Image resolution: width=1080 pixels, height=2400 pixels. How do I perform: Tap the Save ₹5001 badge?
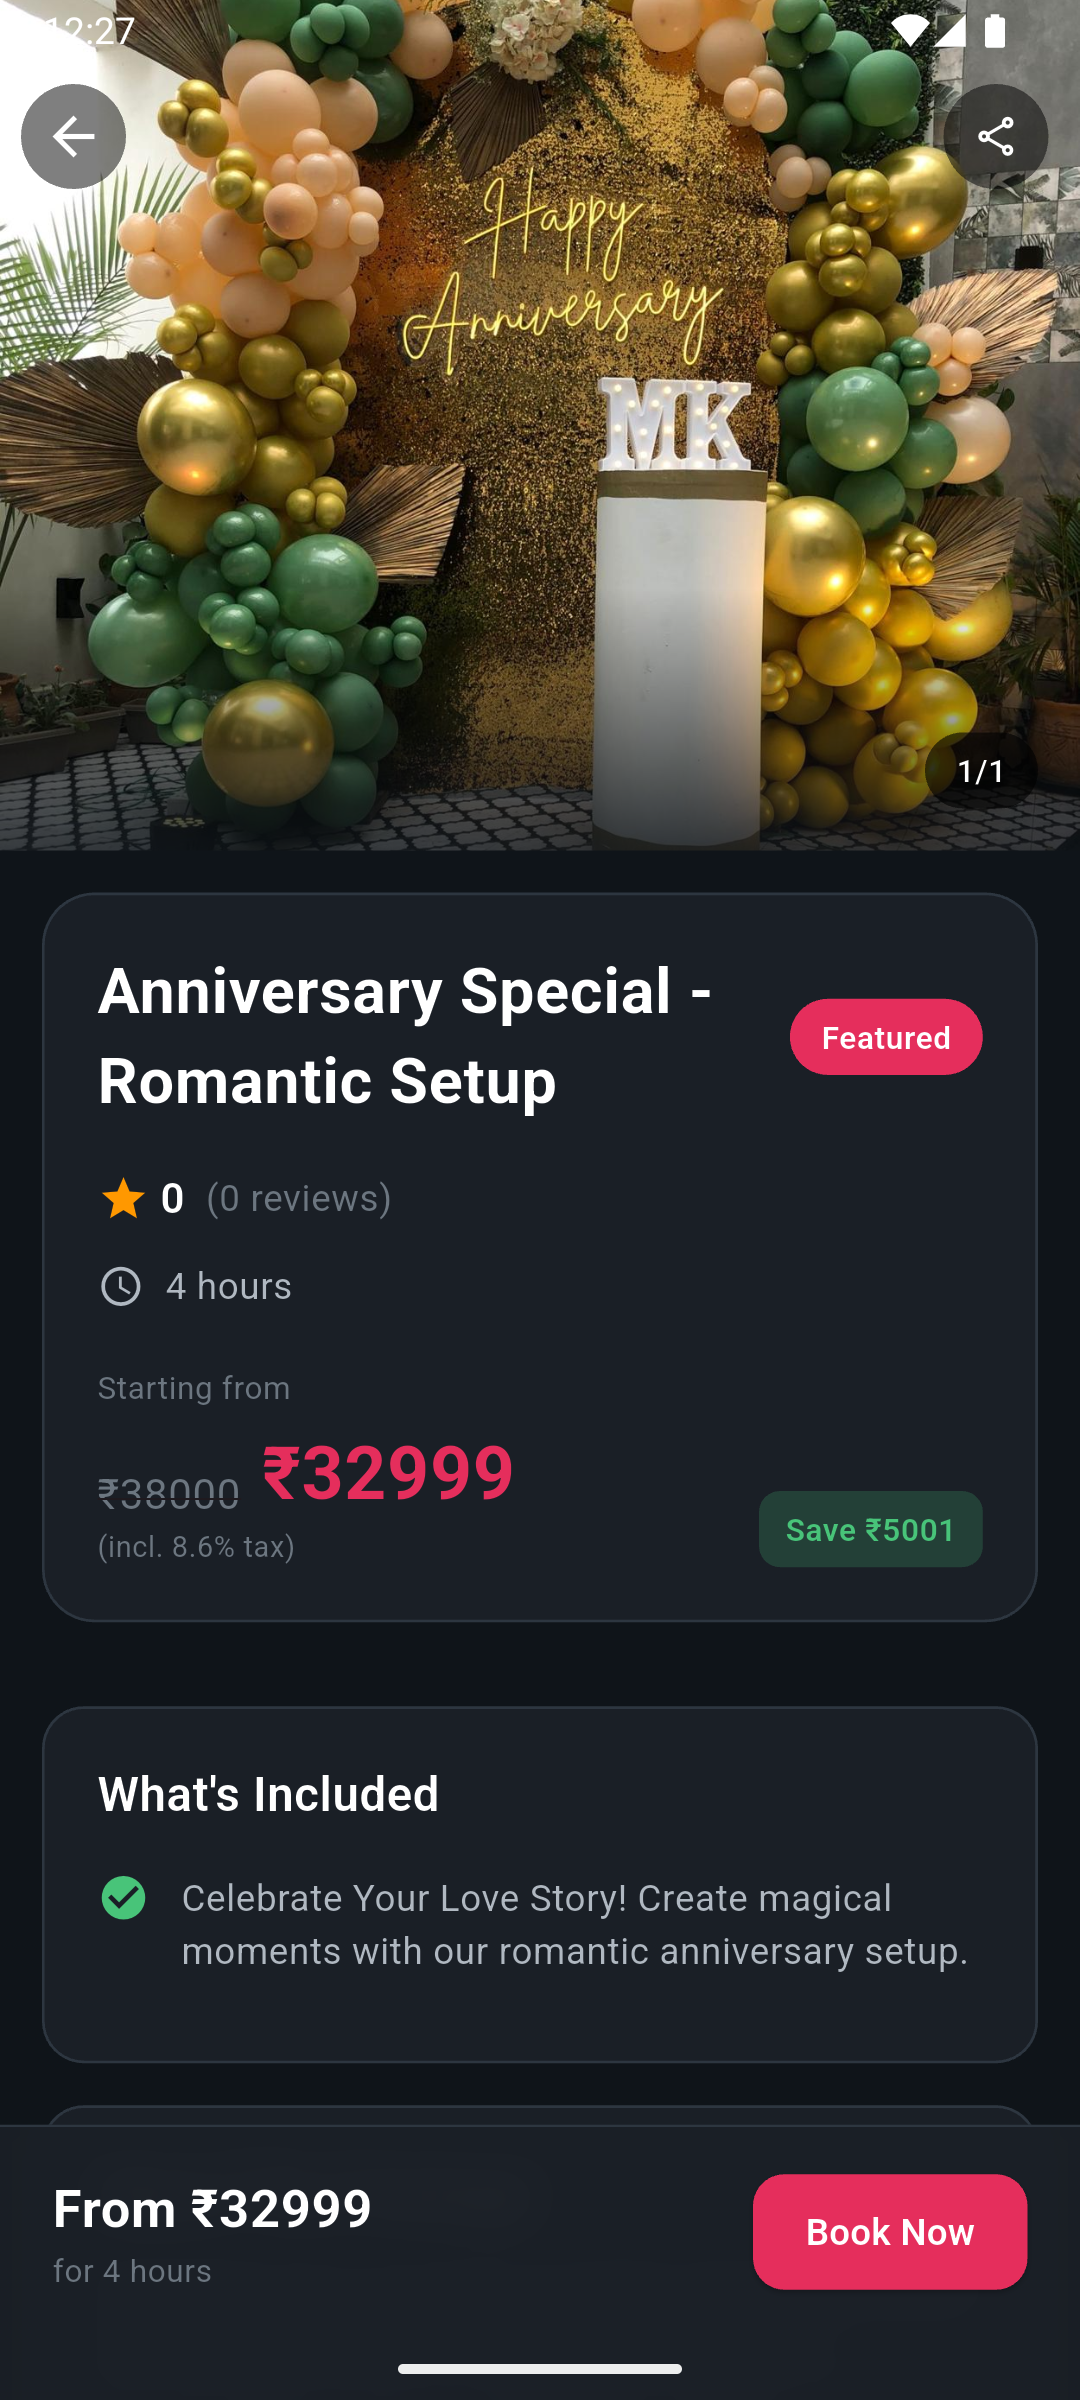pyautogui.click(x=870, y=1529)
